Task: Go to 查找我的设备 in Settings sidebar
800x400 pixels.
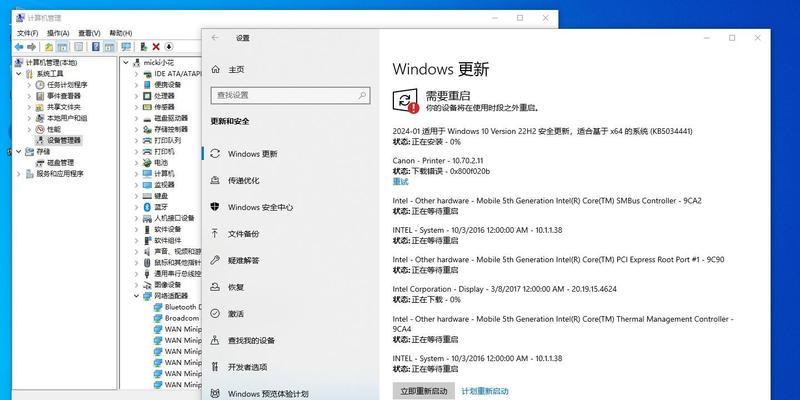Action: [x=252, y=340]
